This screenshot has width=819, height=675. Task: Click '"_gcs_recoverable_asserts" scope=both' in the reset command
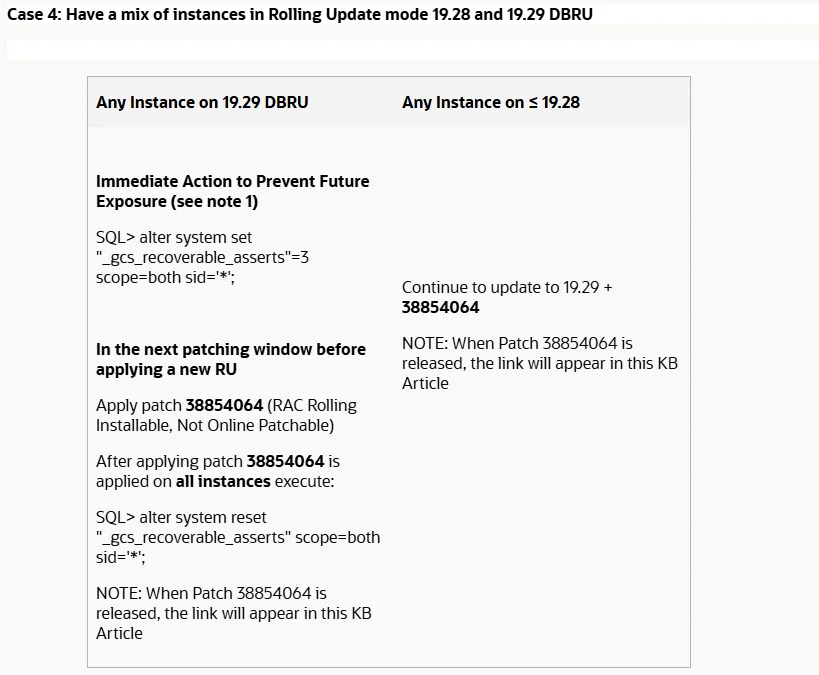238,537
